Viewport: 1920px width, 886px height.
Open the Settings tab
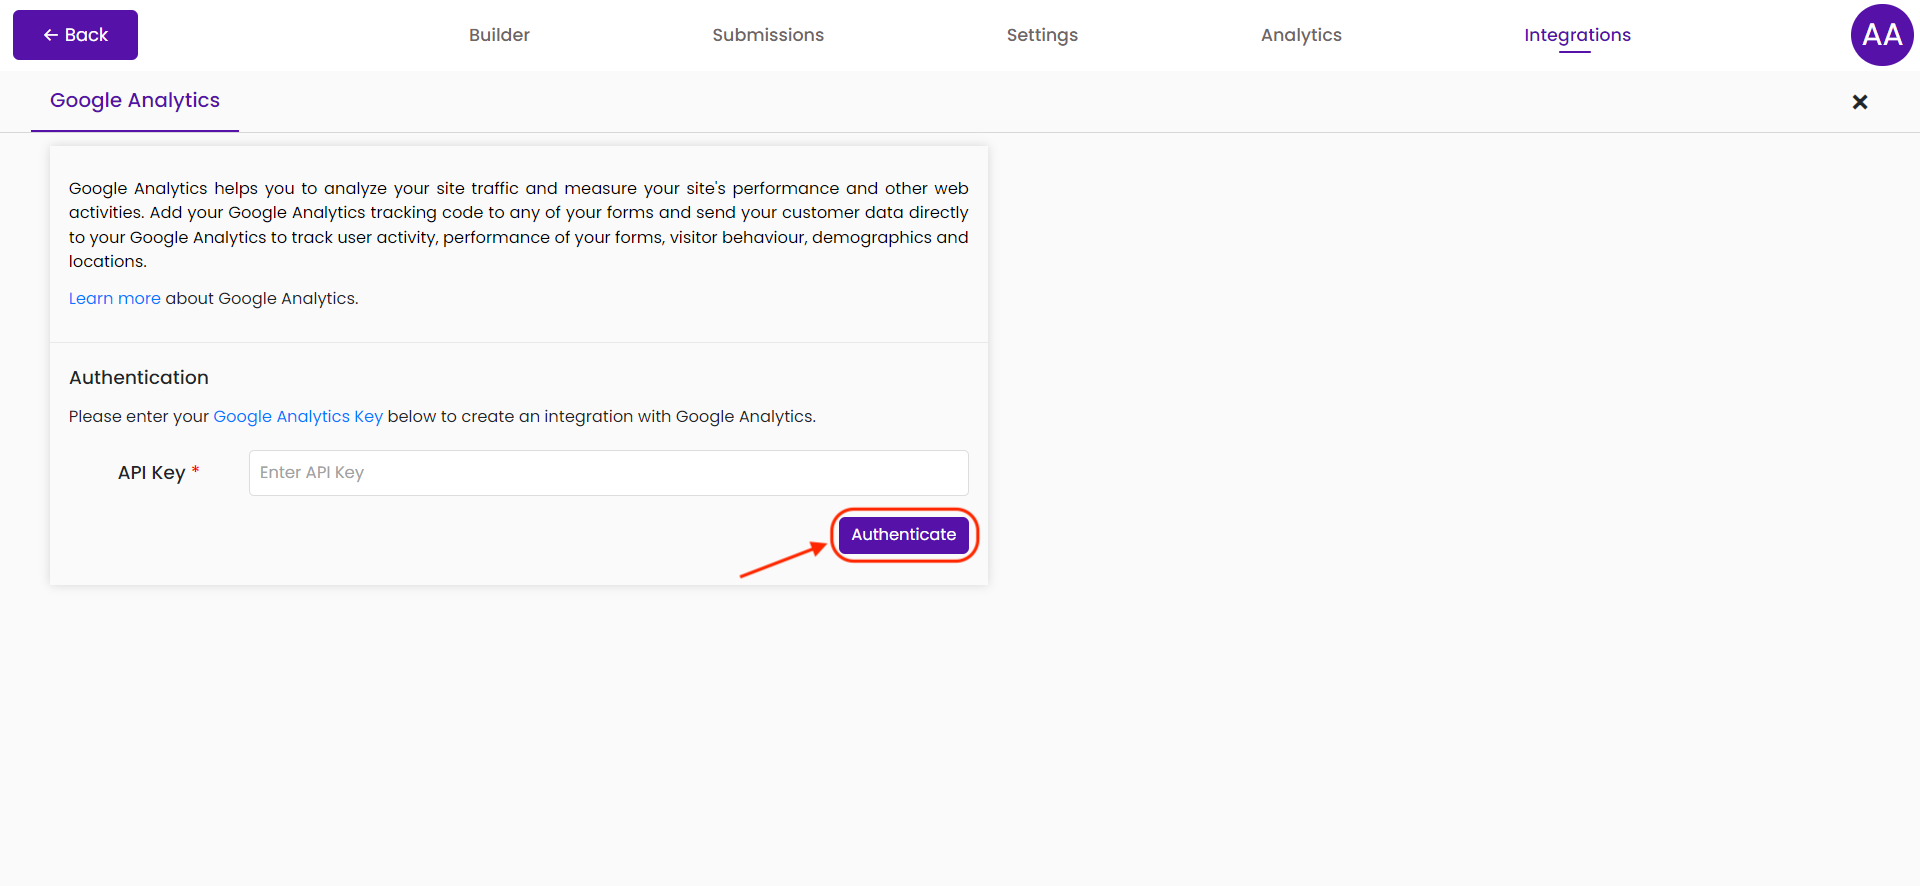[x=1042, y=35]
